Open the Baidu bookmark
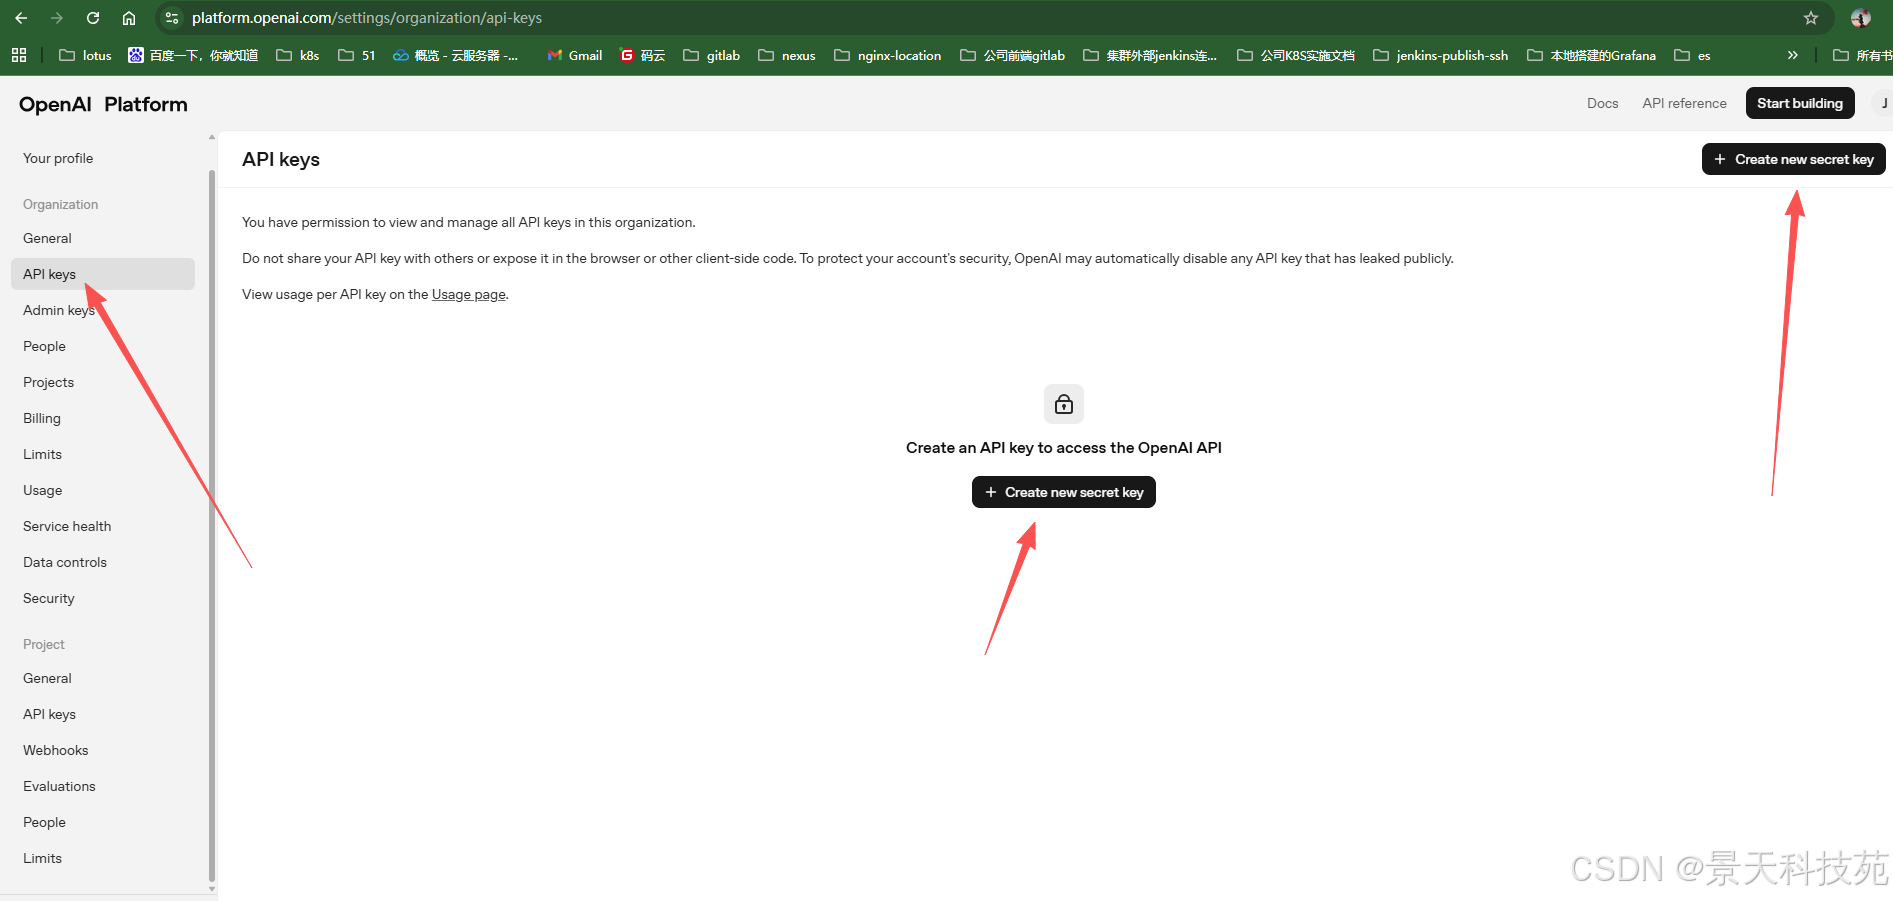1893x901 pixels. tap(193, 55)
